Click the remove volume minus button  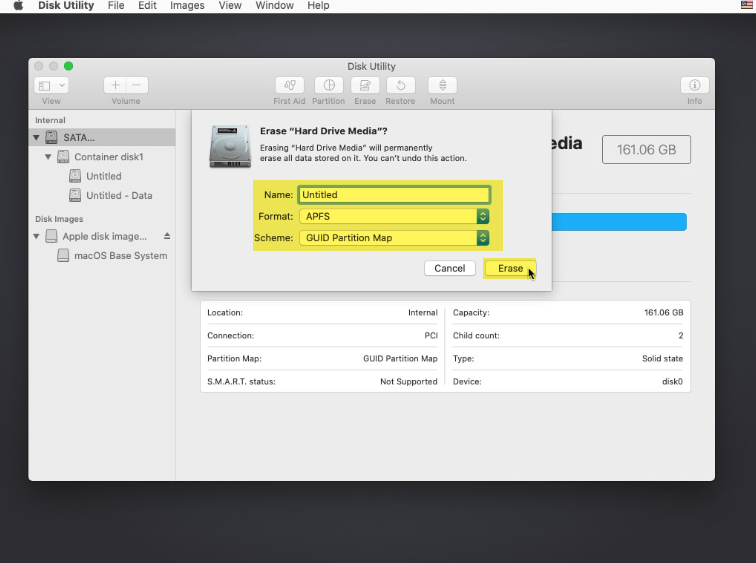(137, 85)
